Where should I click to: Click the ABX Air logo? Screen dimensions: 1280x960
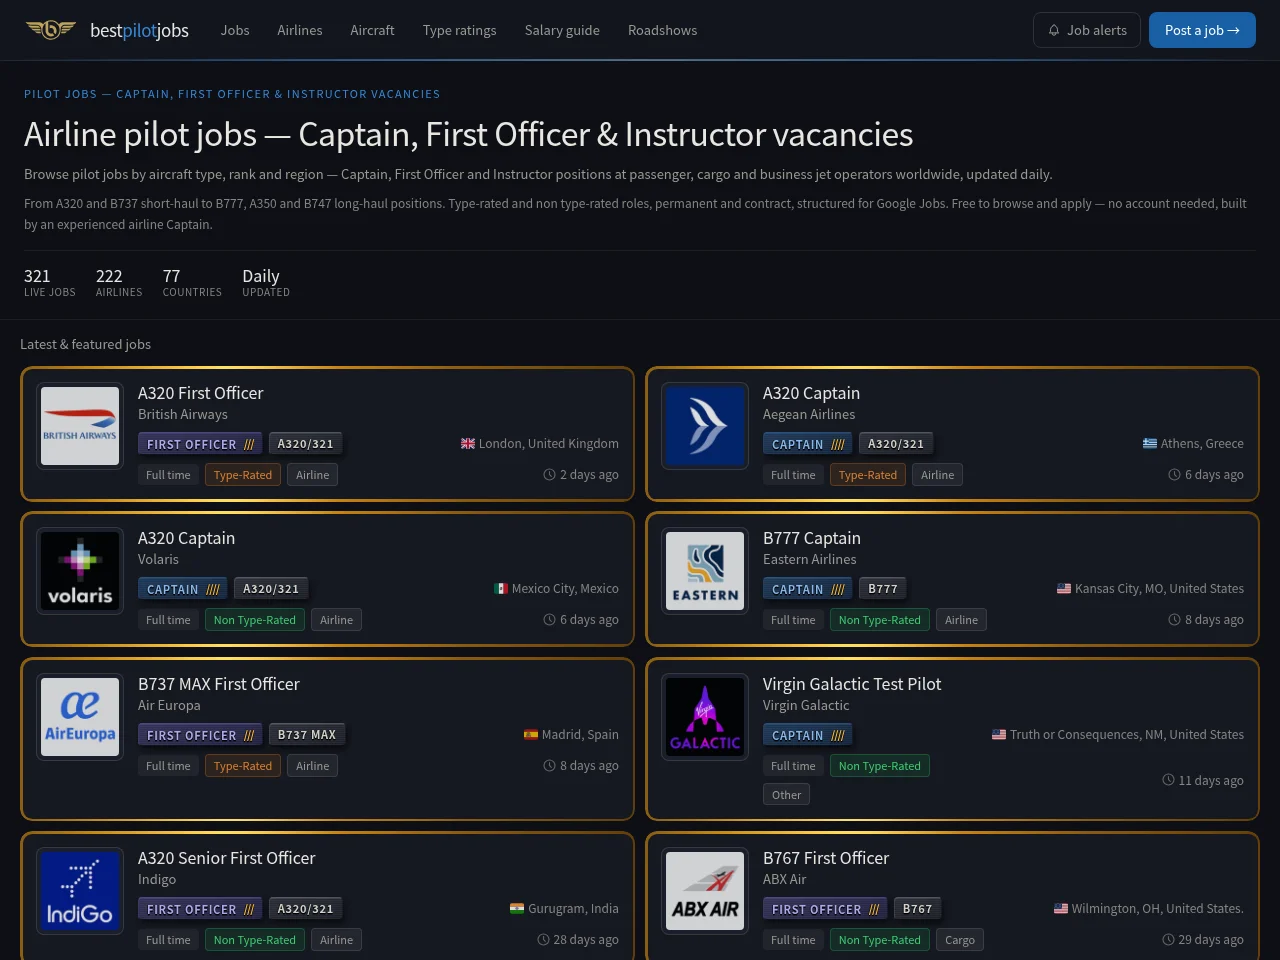point(705,891)
